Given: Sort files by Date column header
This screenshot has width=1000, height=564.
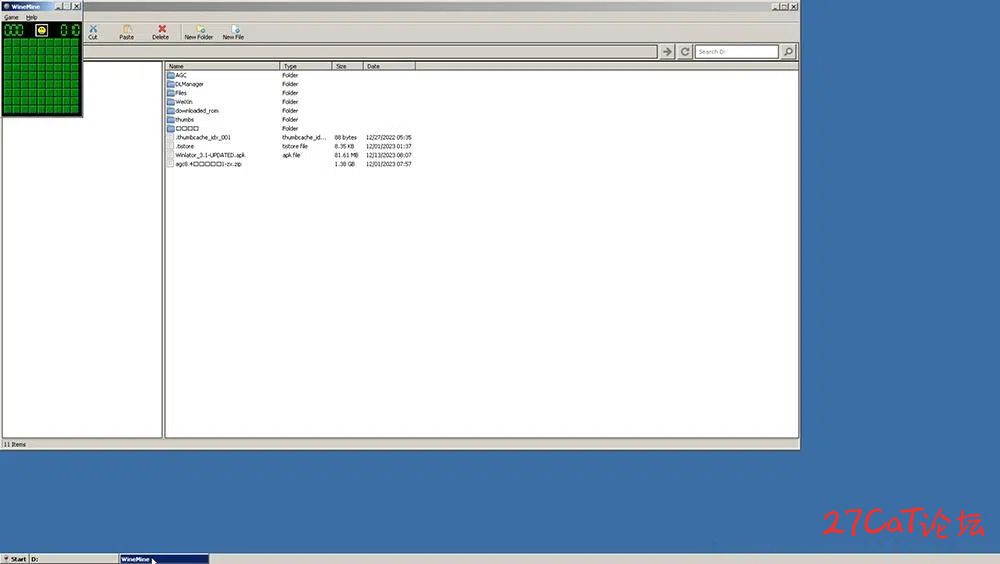Looking at the screenshot, I should click(x=389, y=66).
